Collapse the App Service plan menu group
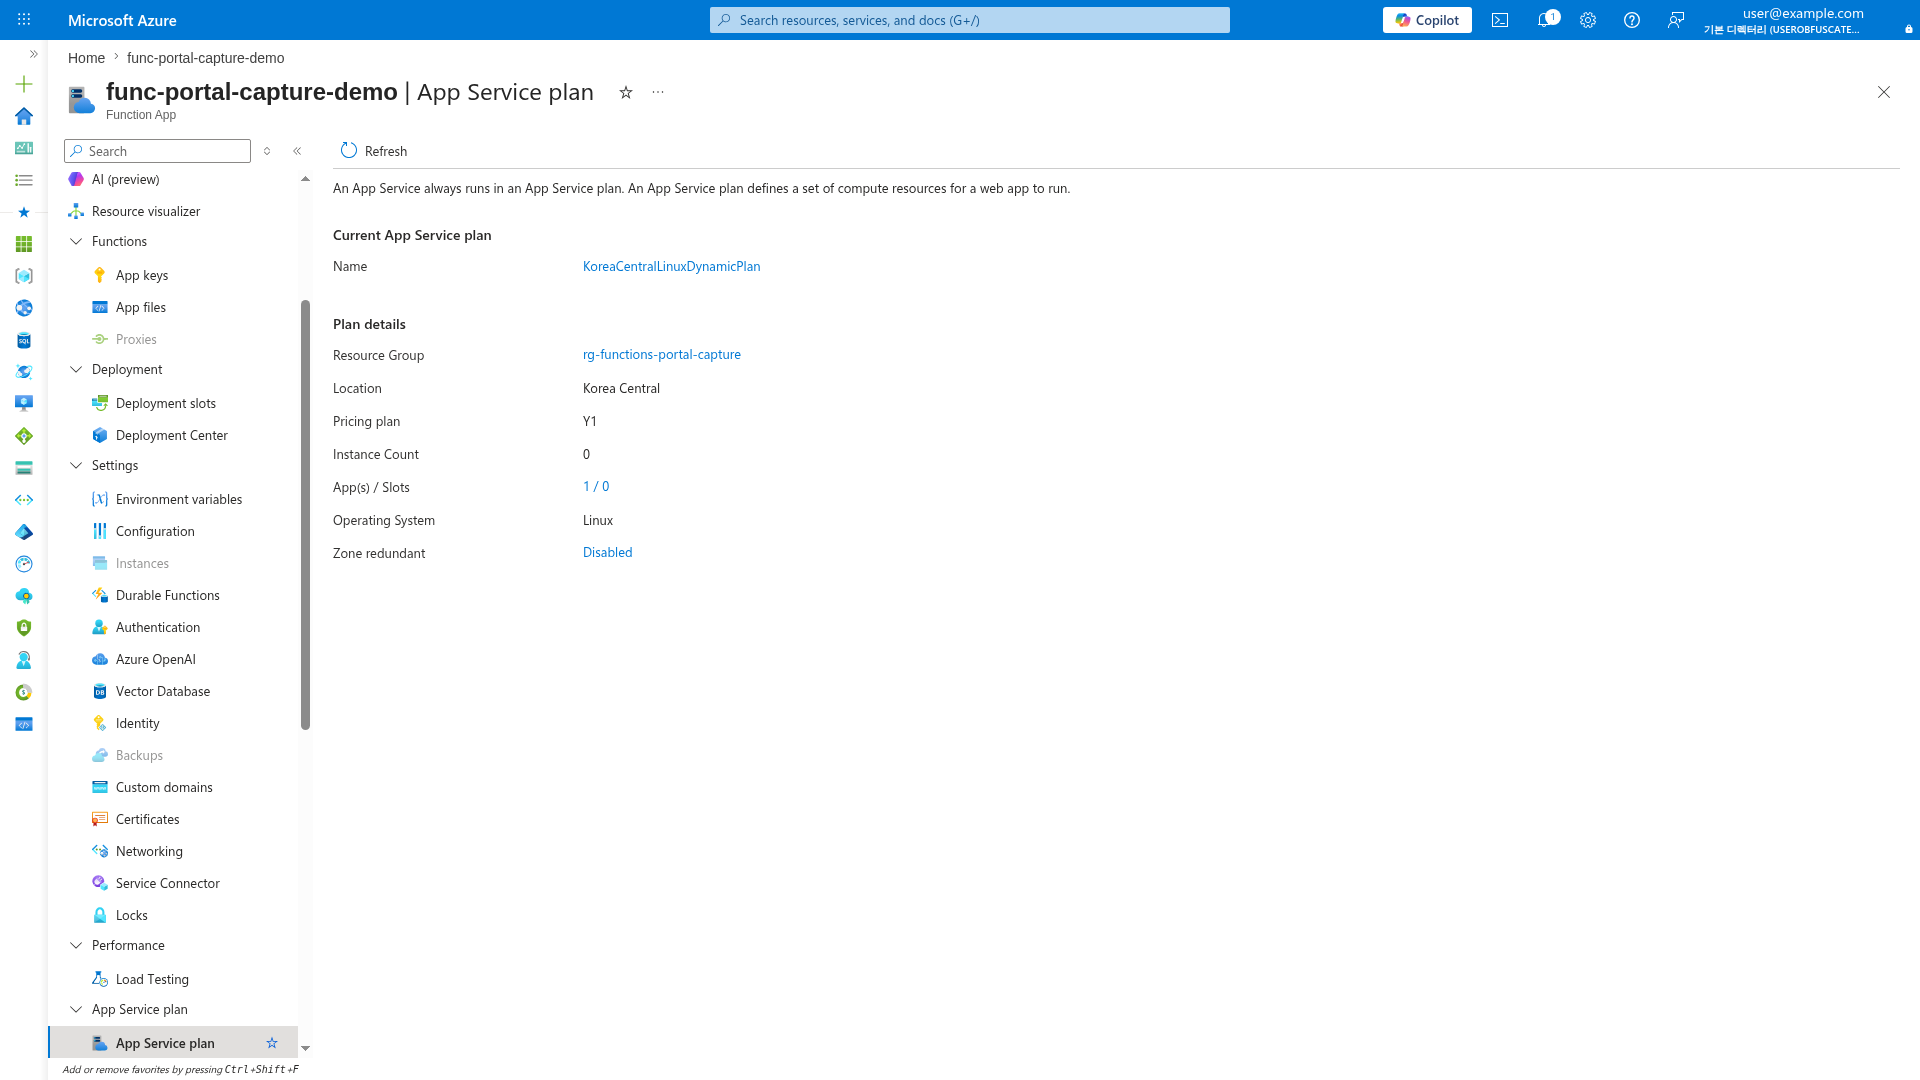This screenshot has width=1920, height=1080. [76, 1009]
